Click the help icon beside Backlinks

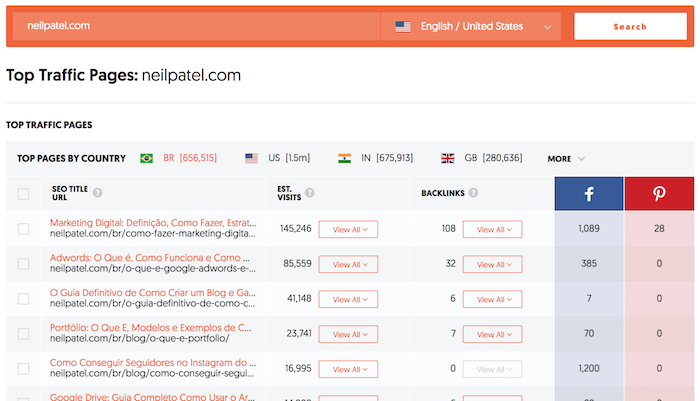click(473, 193)
